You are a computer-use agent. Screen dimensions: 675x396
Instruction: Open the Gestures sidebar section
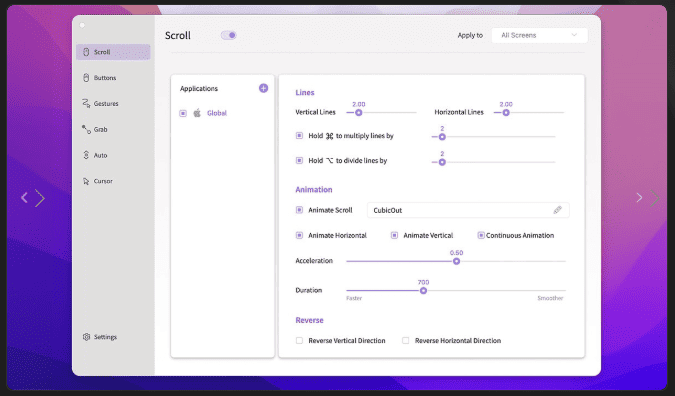pos(100,104)
